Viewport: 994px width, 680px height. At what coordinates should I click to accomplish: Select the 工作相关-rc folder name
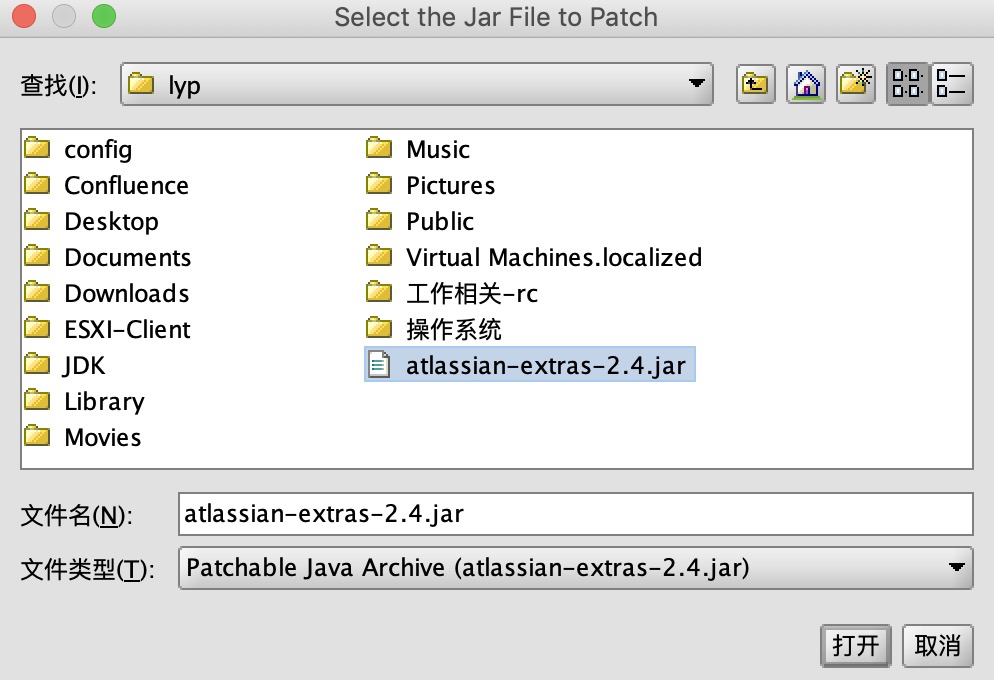[472, 294]
